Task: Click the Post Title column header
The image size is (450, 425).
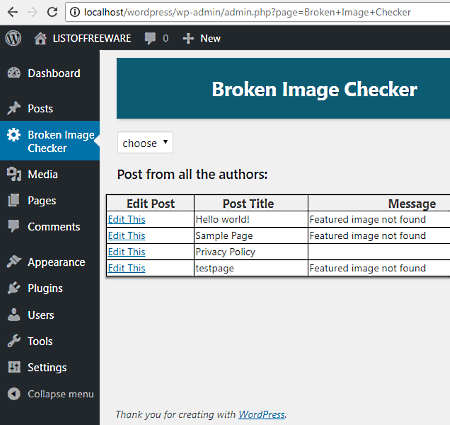Action: [251, 203]
